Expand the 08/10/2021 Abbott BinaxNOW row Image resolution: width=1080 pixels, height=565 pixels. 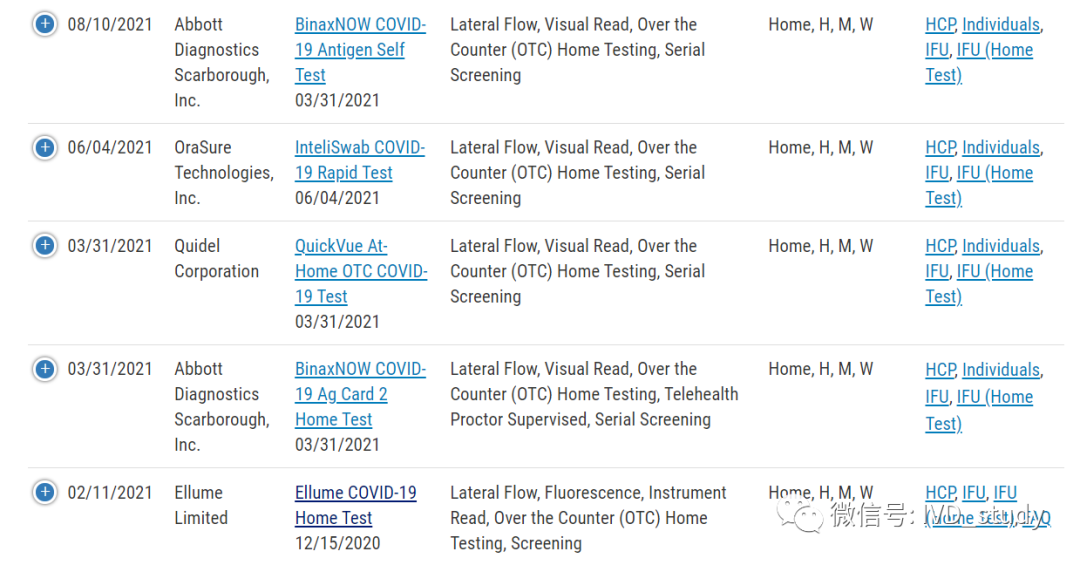(x=44, y=24)
